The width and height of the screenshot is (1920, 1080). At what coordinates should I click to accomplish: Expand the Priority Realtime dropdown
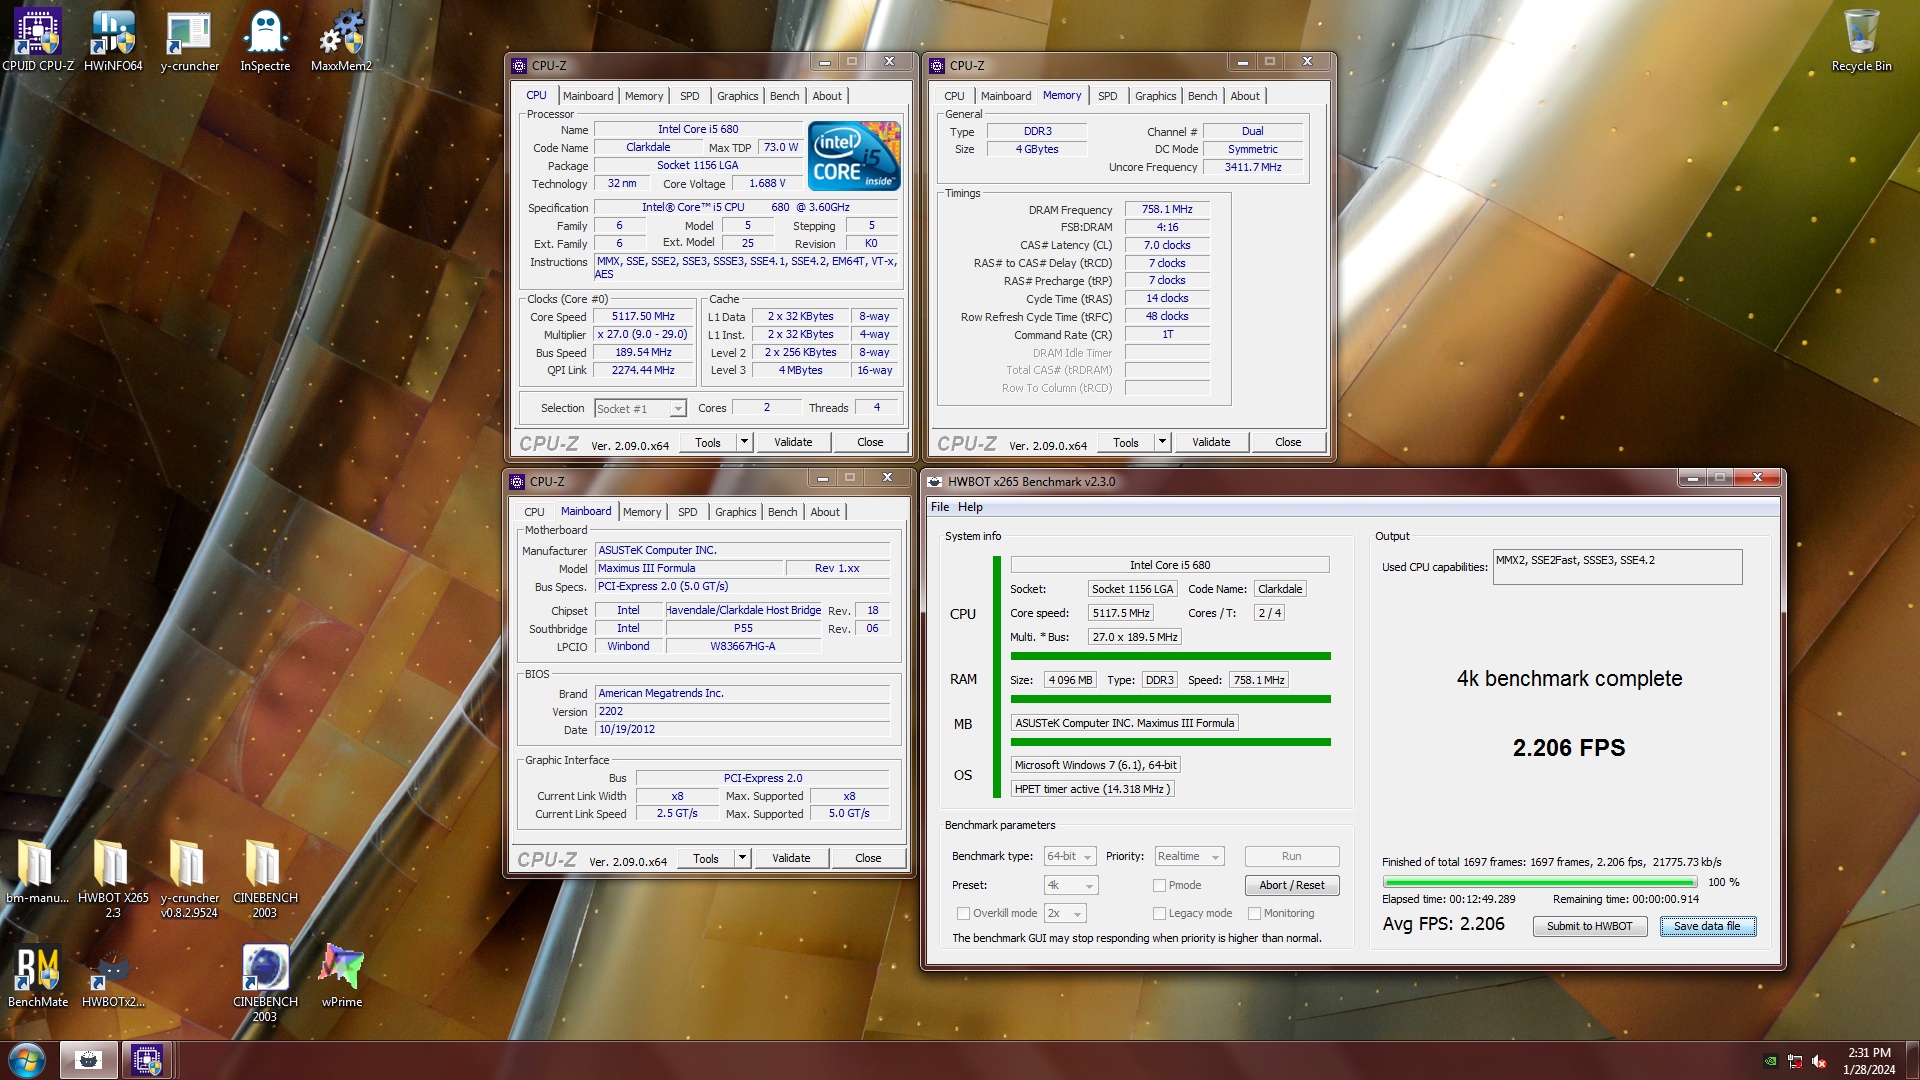[x=1189, y=856]
